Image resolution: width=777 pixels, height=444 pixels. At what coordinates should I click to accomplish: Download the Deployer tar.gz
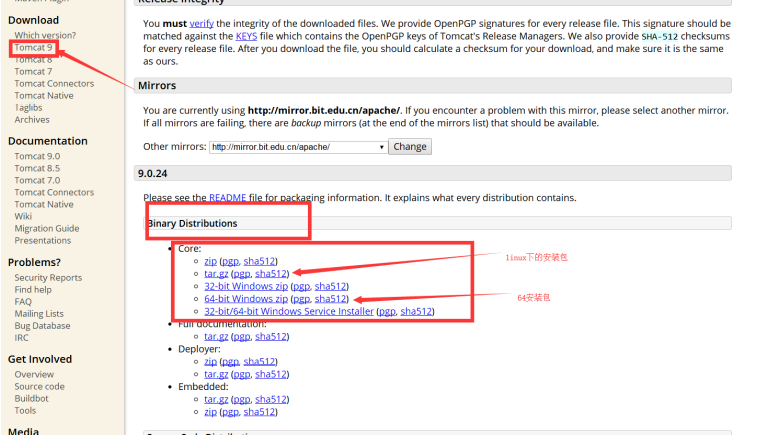coord(216,374)
